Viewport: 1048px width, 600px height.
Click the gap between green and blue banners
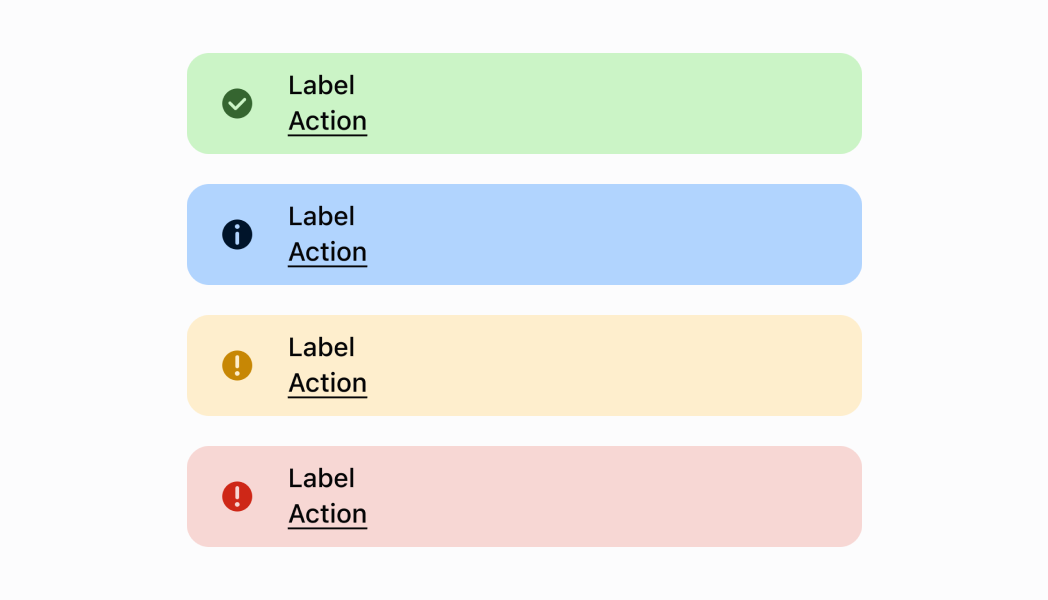pos(524,169)
